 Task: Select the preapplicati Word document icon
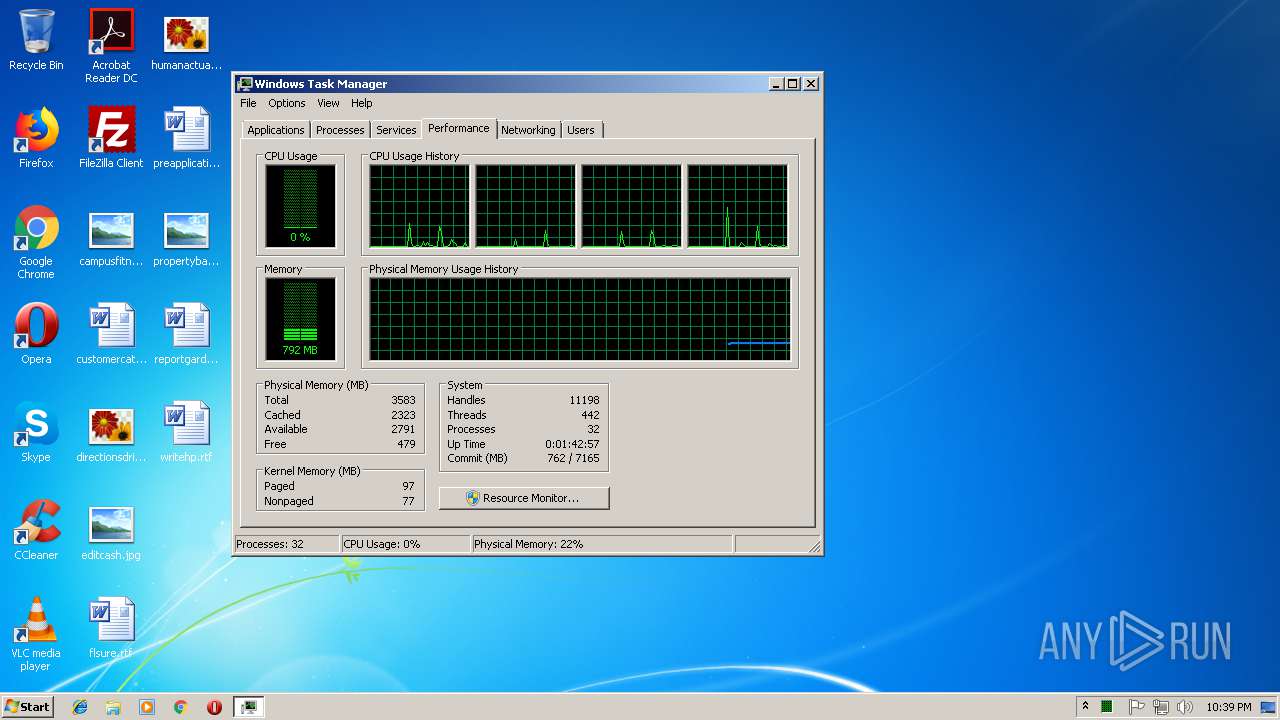pyautogui.click(x=186, y=139)
